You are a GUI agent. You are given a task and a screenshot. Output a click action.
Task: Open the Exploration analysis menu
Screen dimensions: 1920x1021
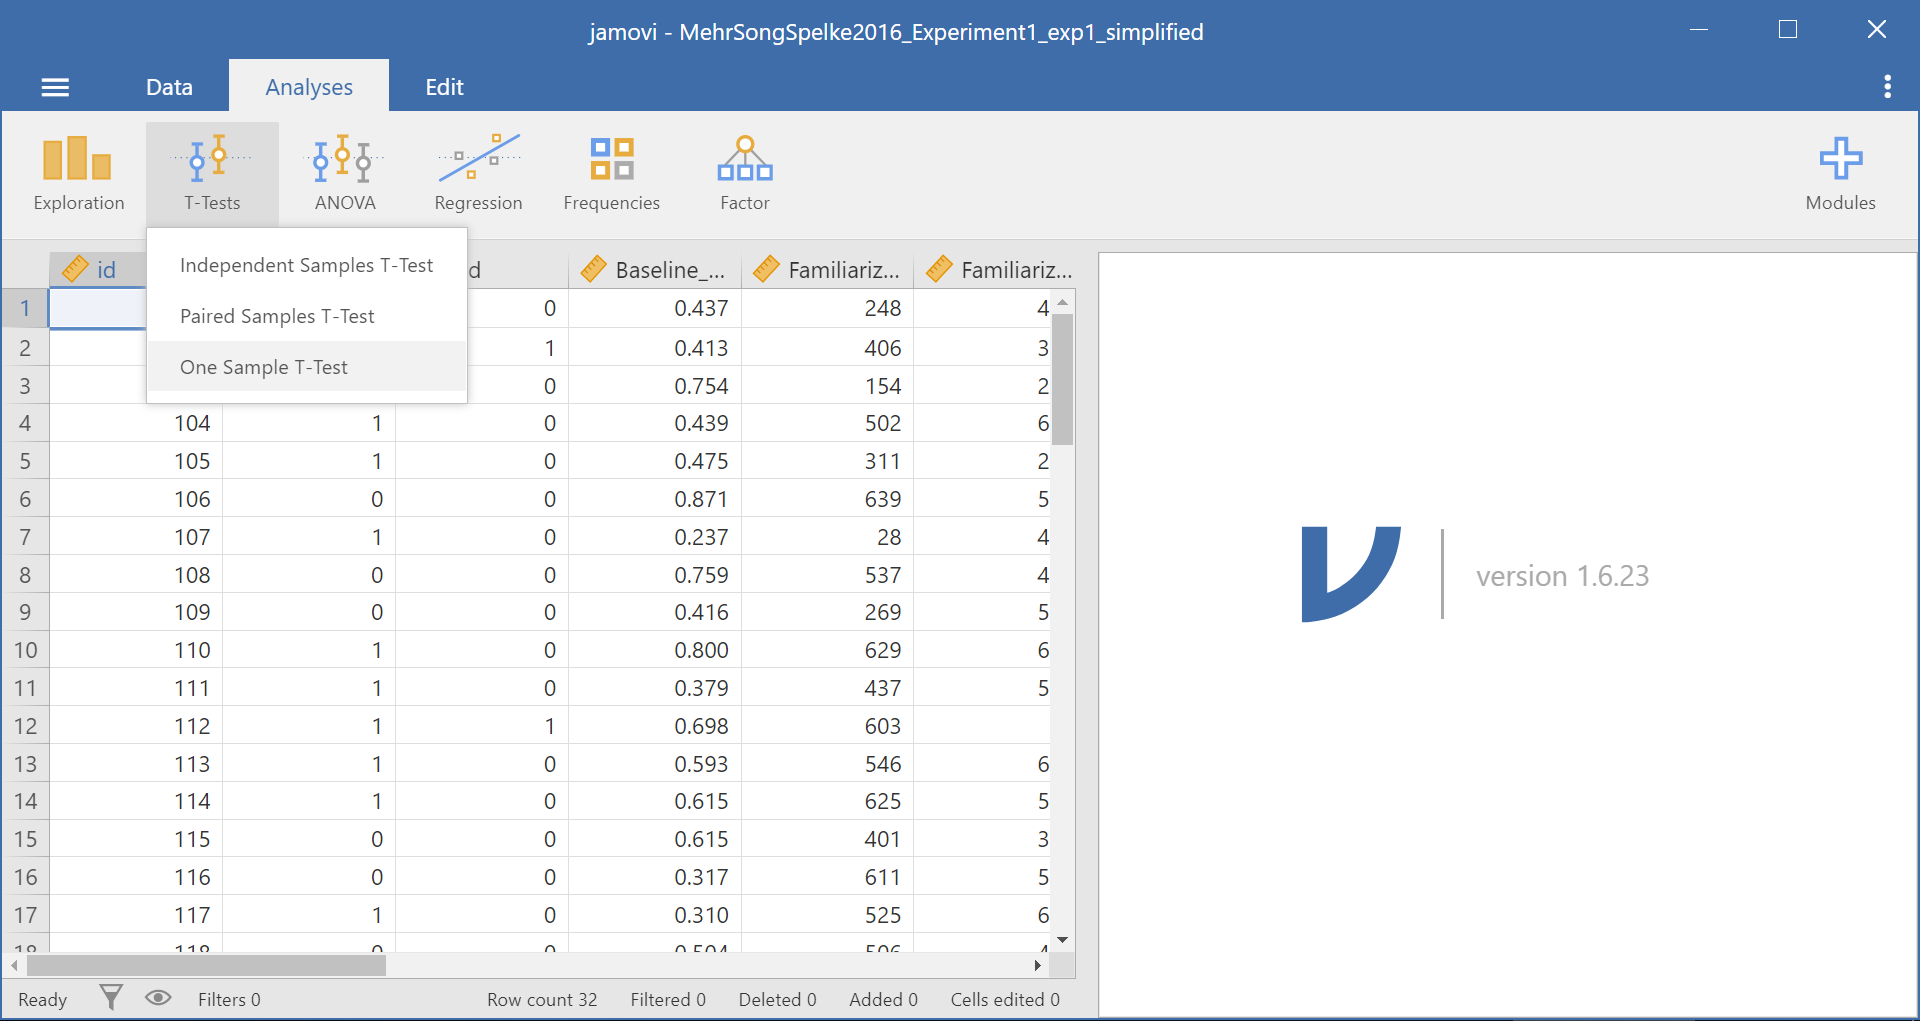click(x=78, y=174)
